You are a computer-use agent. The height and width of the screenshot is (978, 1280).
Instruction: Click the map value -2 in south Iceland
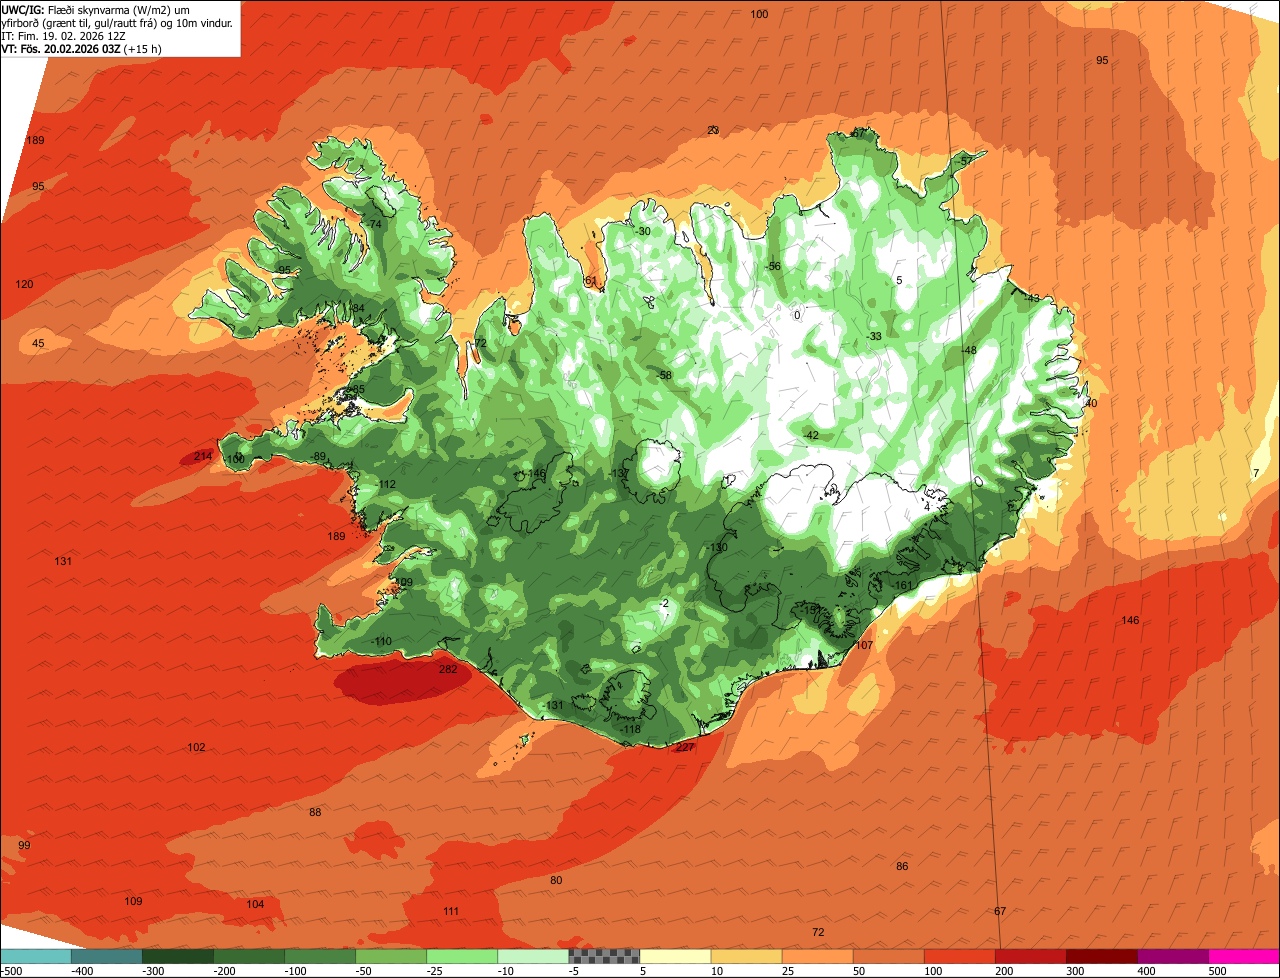click(x=663, y=603)
